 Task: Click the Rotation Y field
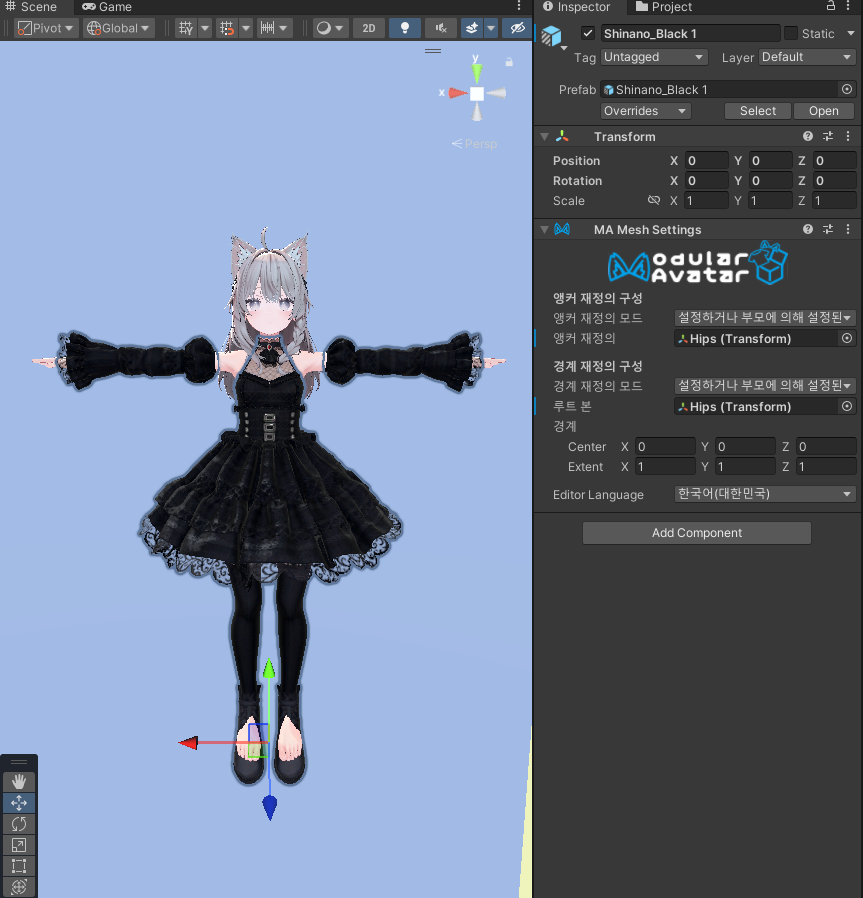pos(771,180)
